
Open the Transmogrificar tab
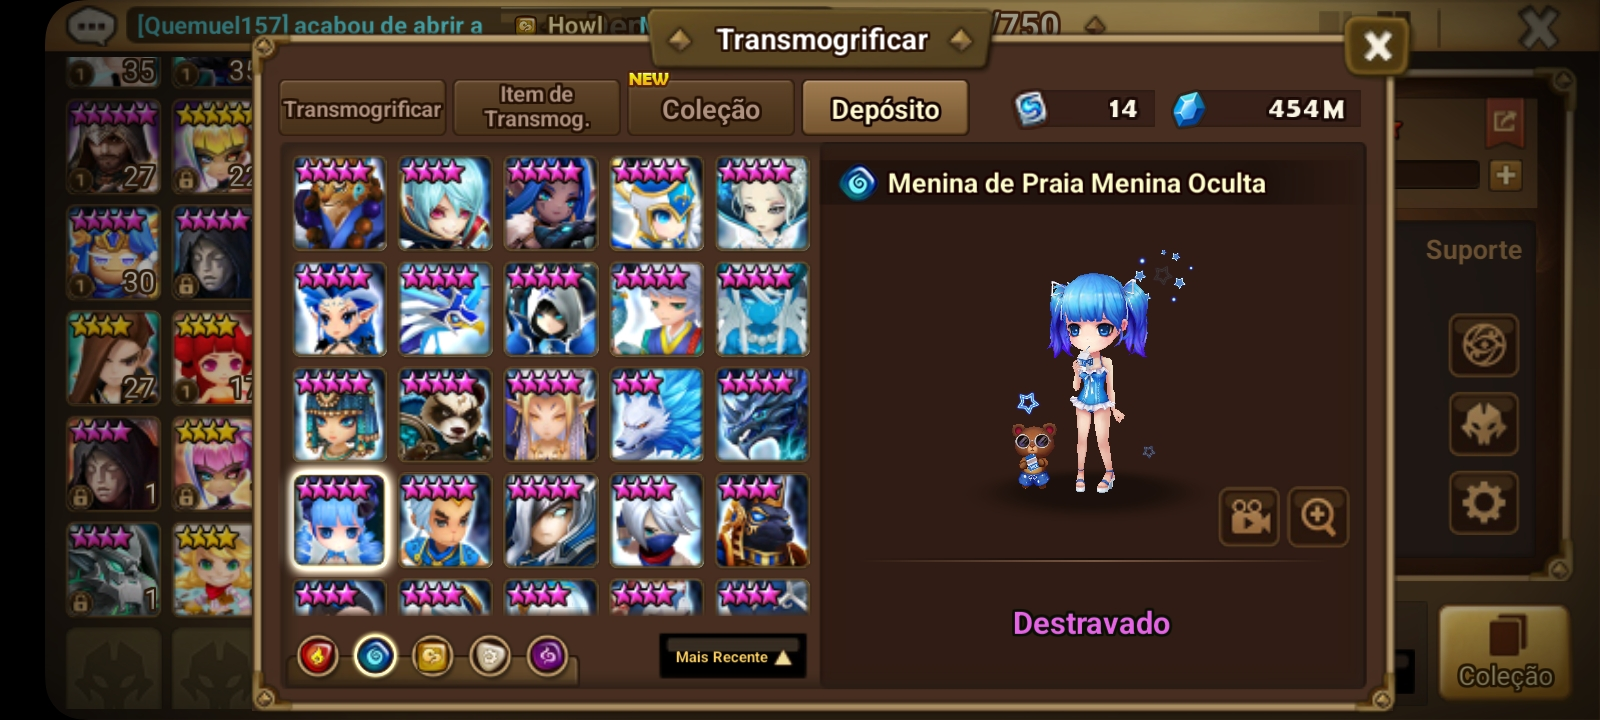pos(362,108)
